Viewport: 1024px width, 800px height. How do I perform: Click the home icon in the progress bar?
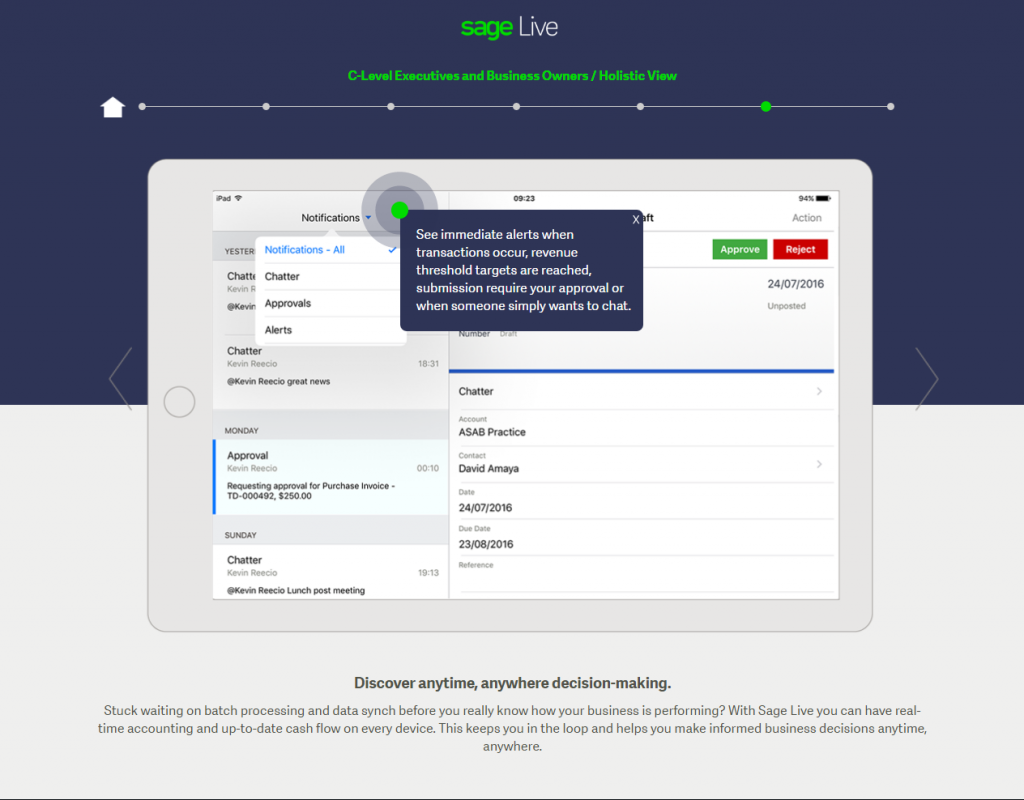click(x=112, y=107)
